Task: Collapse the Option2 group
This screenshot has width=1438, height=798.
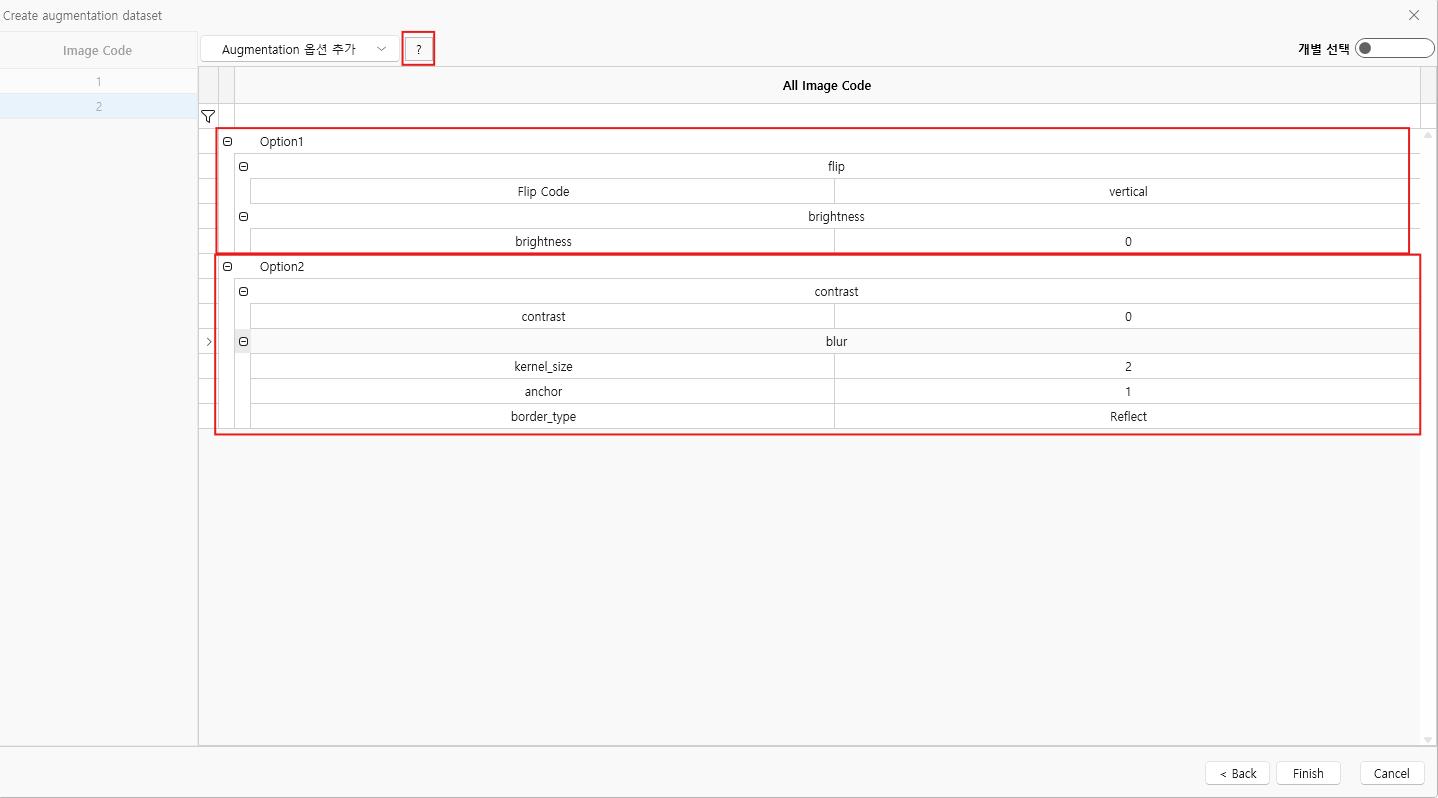Action: click(x=227, y=267)
